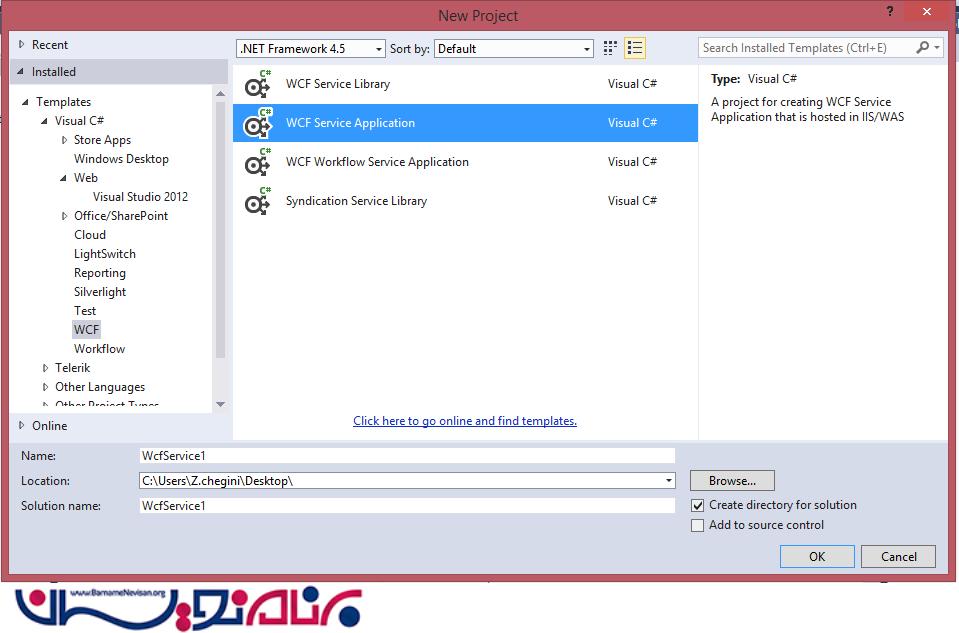Expand the Telerik node
The height and width of the screenshot is (633, 959).
coord(45,368)
